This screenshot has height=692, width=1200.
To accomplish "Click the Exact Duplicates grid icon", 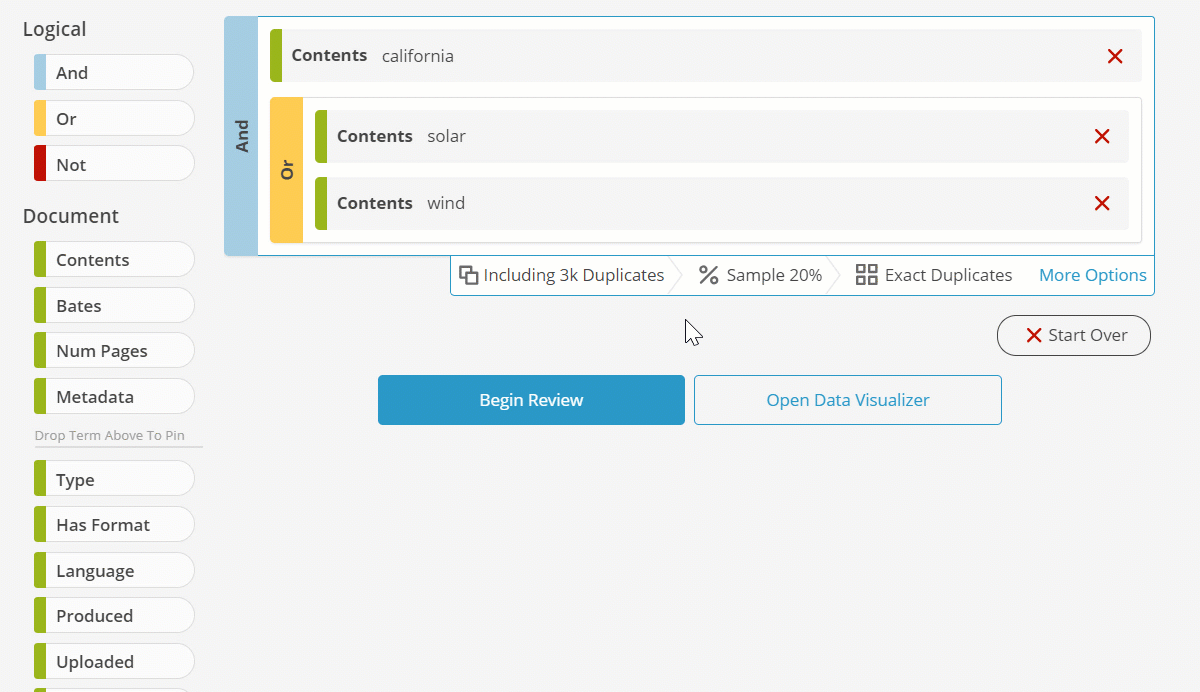I will coord(867,275).
